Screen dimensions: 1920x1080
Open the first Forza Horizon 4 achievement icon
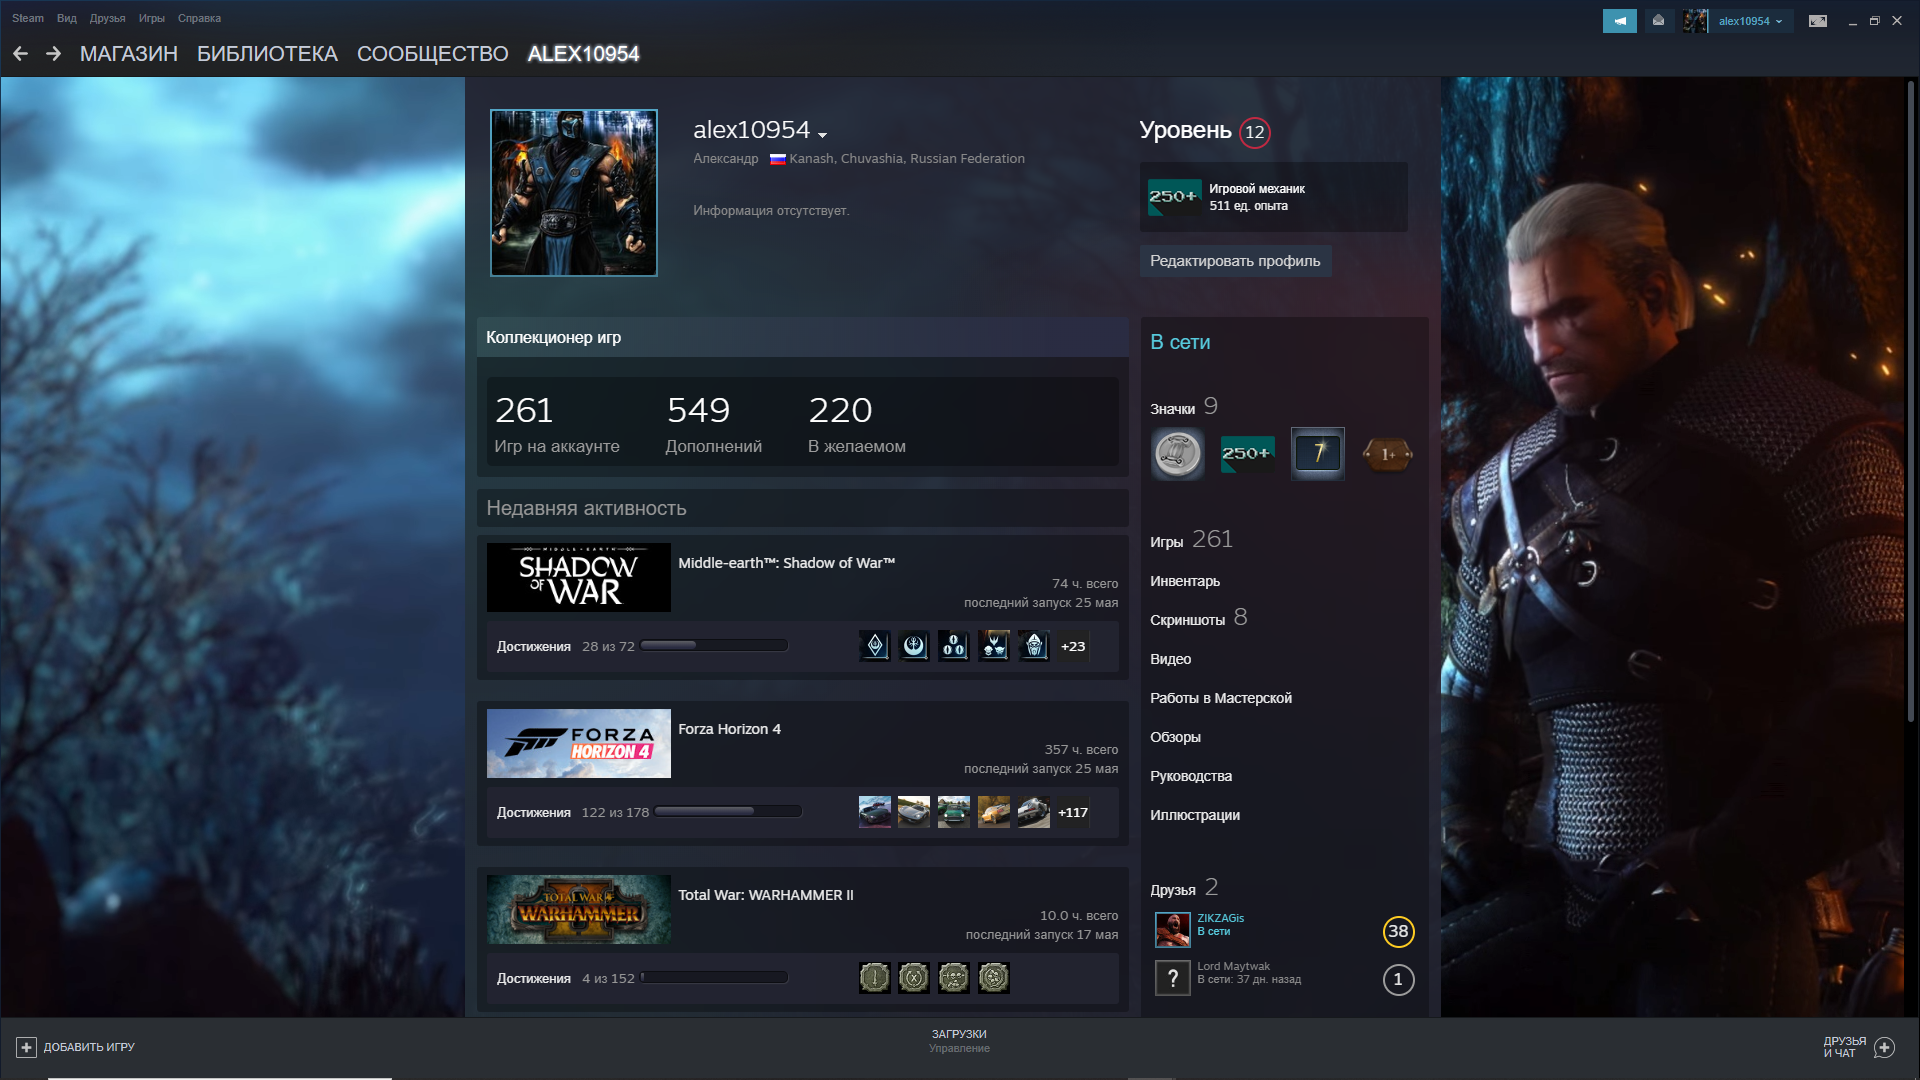point(875,812)
